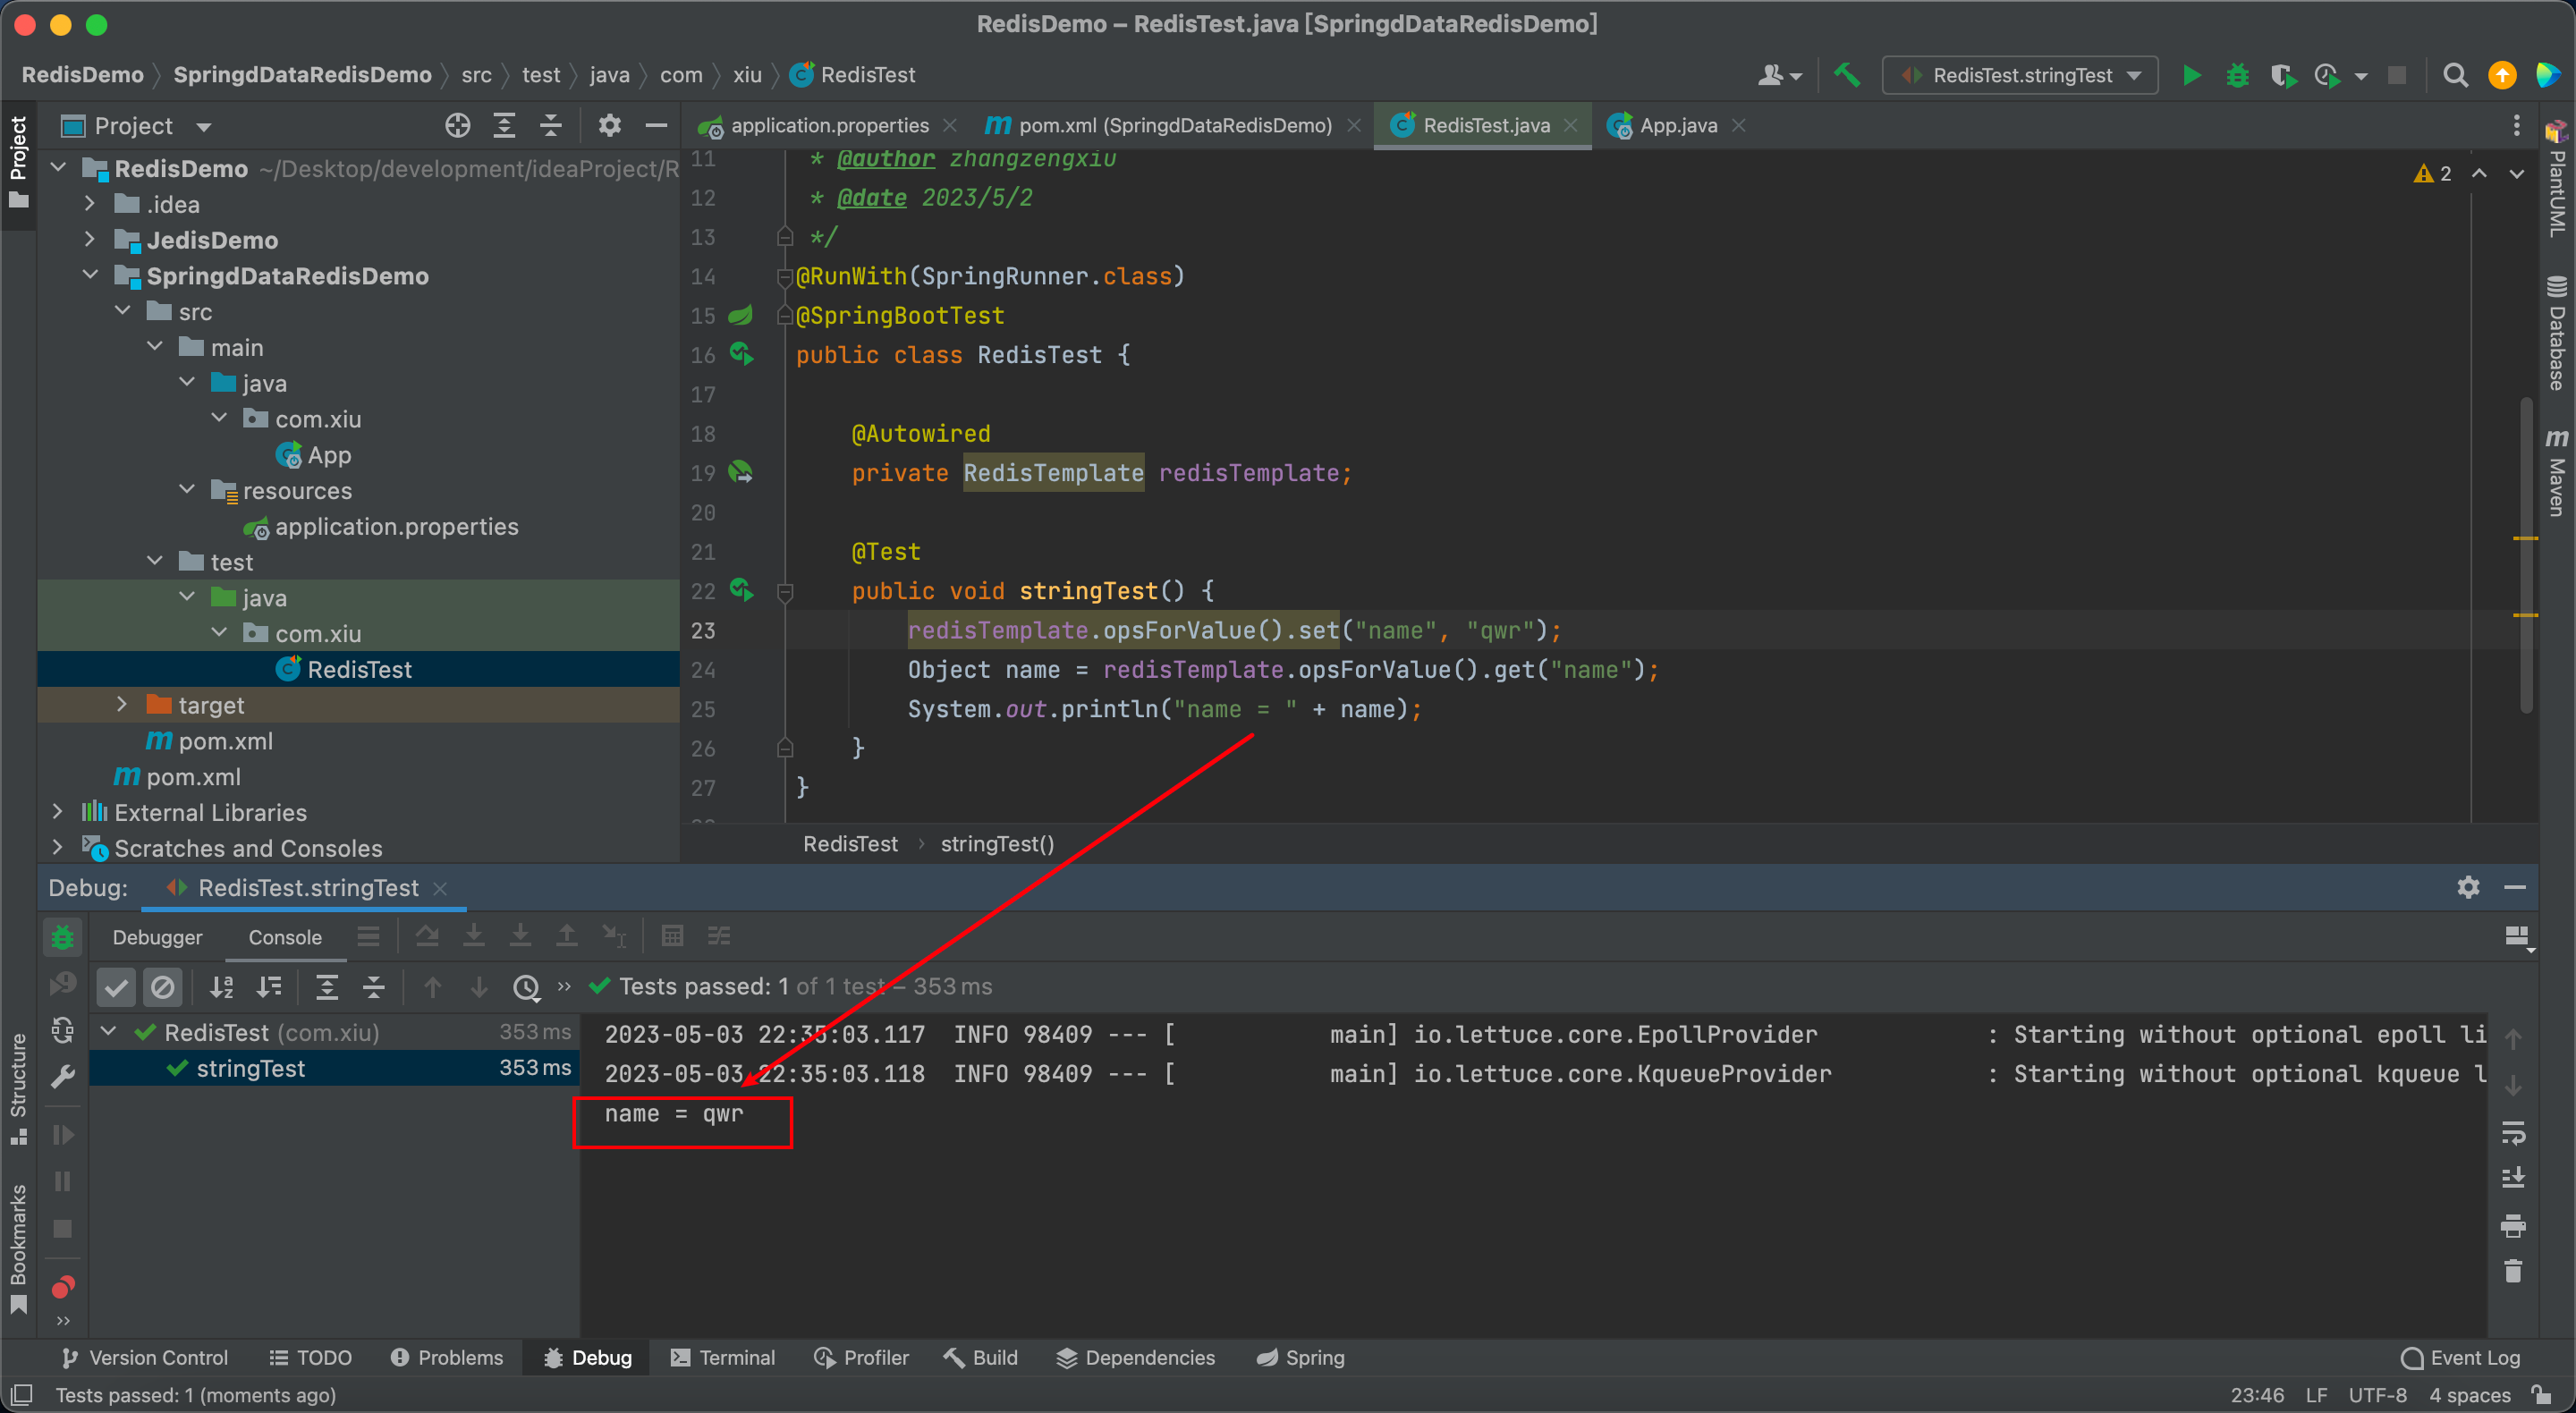2576x1413 pixels.
Task: Expand the .idea folder
Action: 90,204
